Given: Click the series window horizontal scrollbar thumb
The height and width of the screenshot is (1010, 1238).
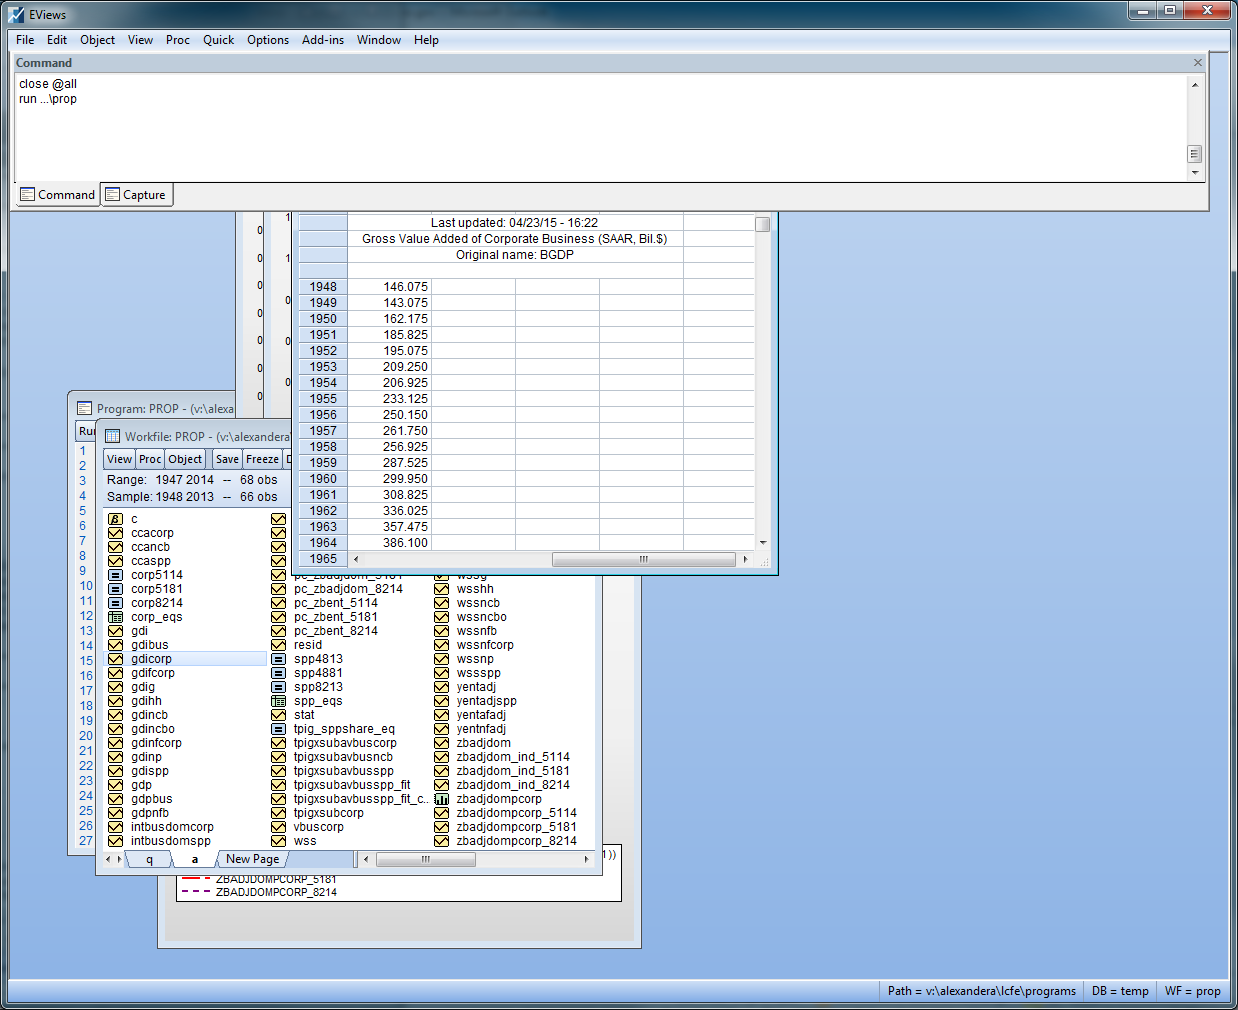Looking at the screenshot, I should coord(643,559).
